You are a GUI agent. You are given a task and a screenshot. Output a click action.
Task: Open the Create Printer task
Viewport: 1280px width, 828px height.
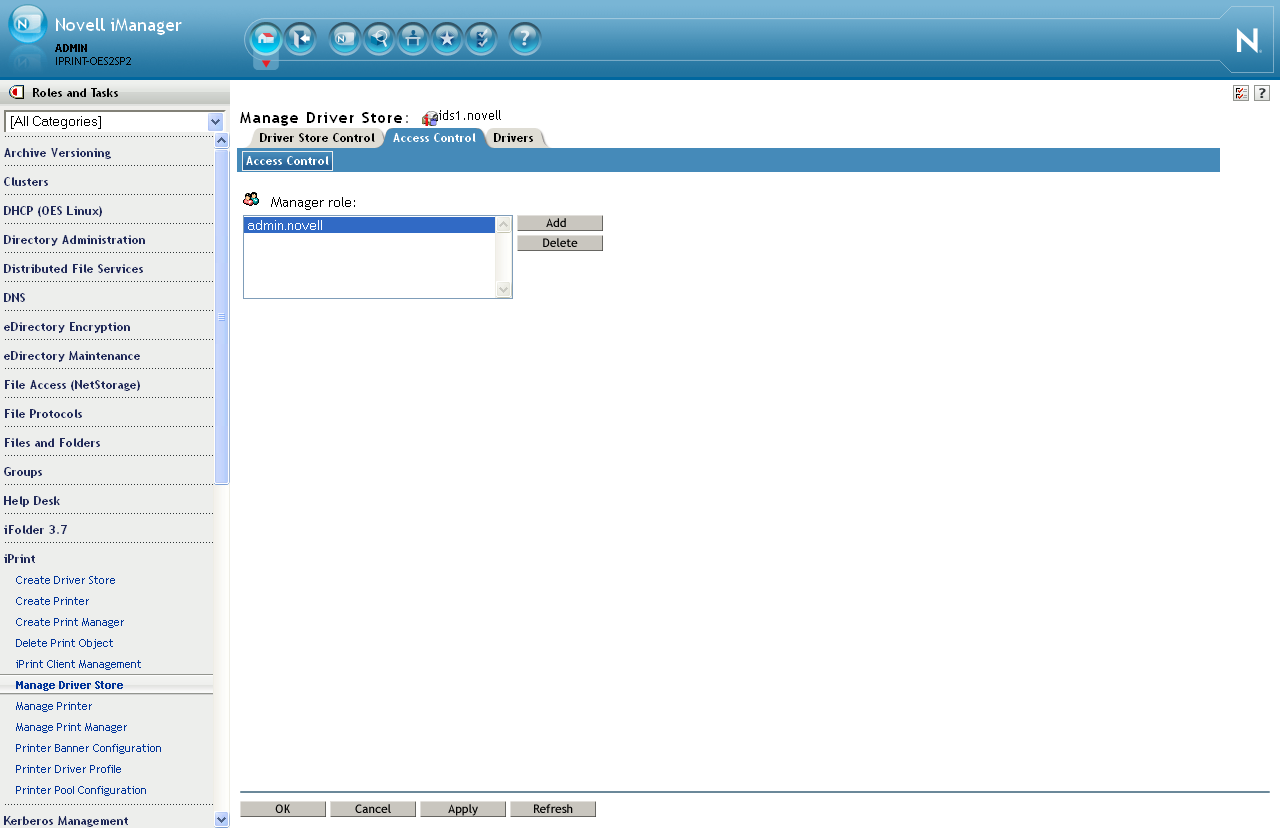coord(52,601)
